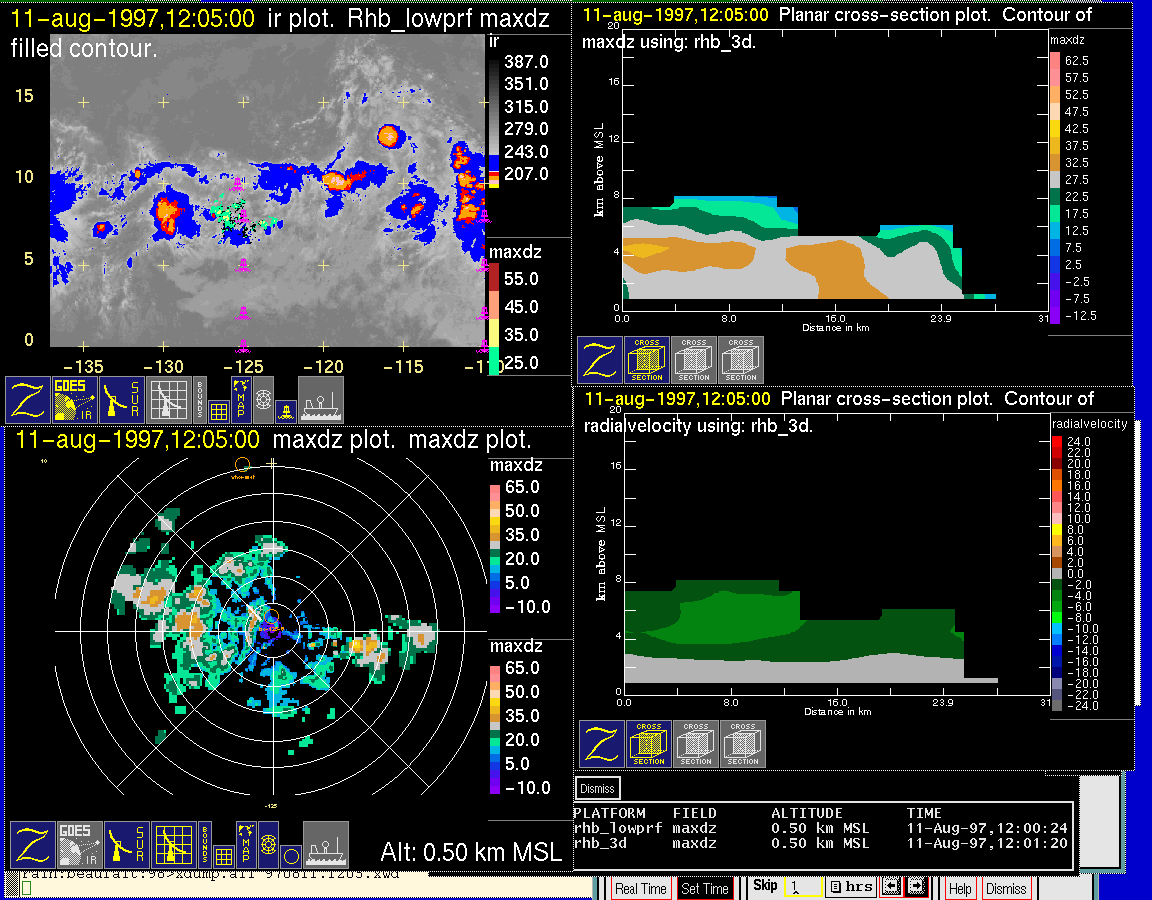
Task: Click the Help button in bottom bar
Action: 959,888
